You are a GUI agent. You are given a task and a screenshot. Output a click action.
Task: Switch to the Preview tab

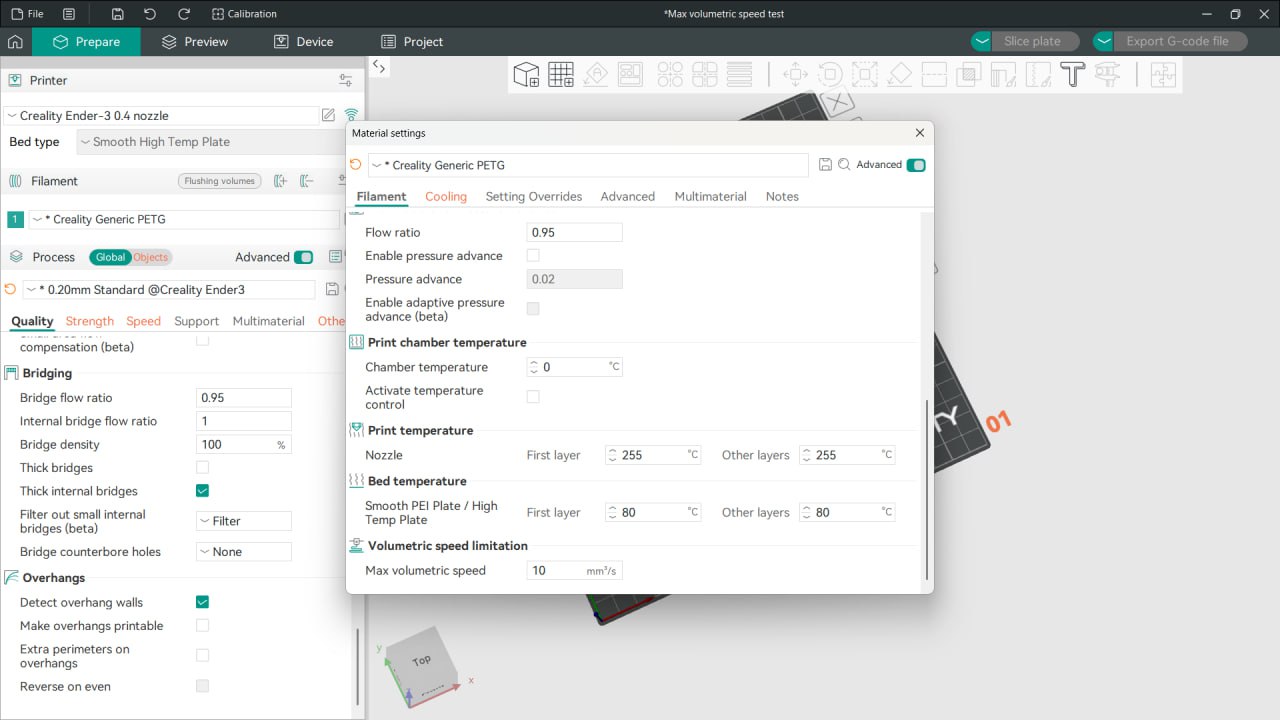[x=195, y=42]
